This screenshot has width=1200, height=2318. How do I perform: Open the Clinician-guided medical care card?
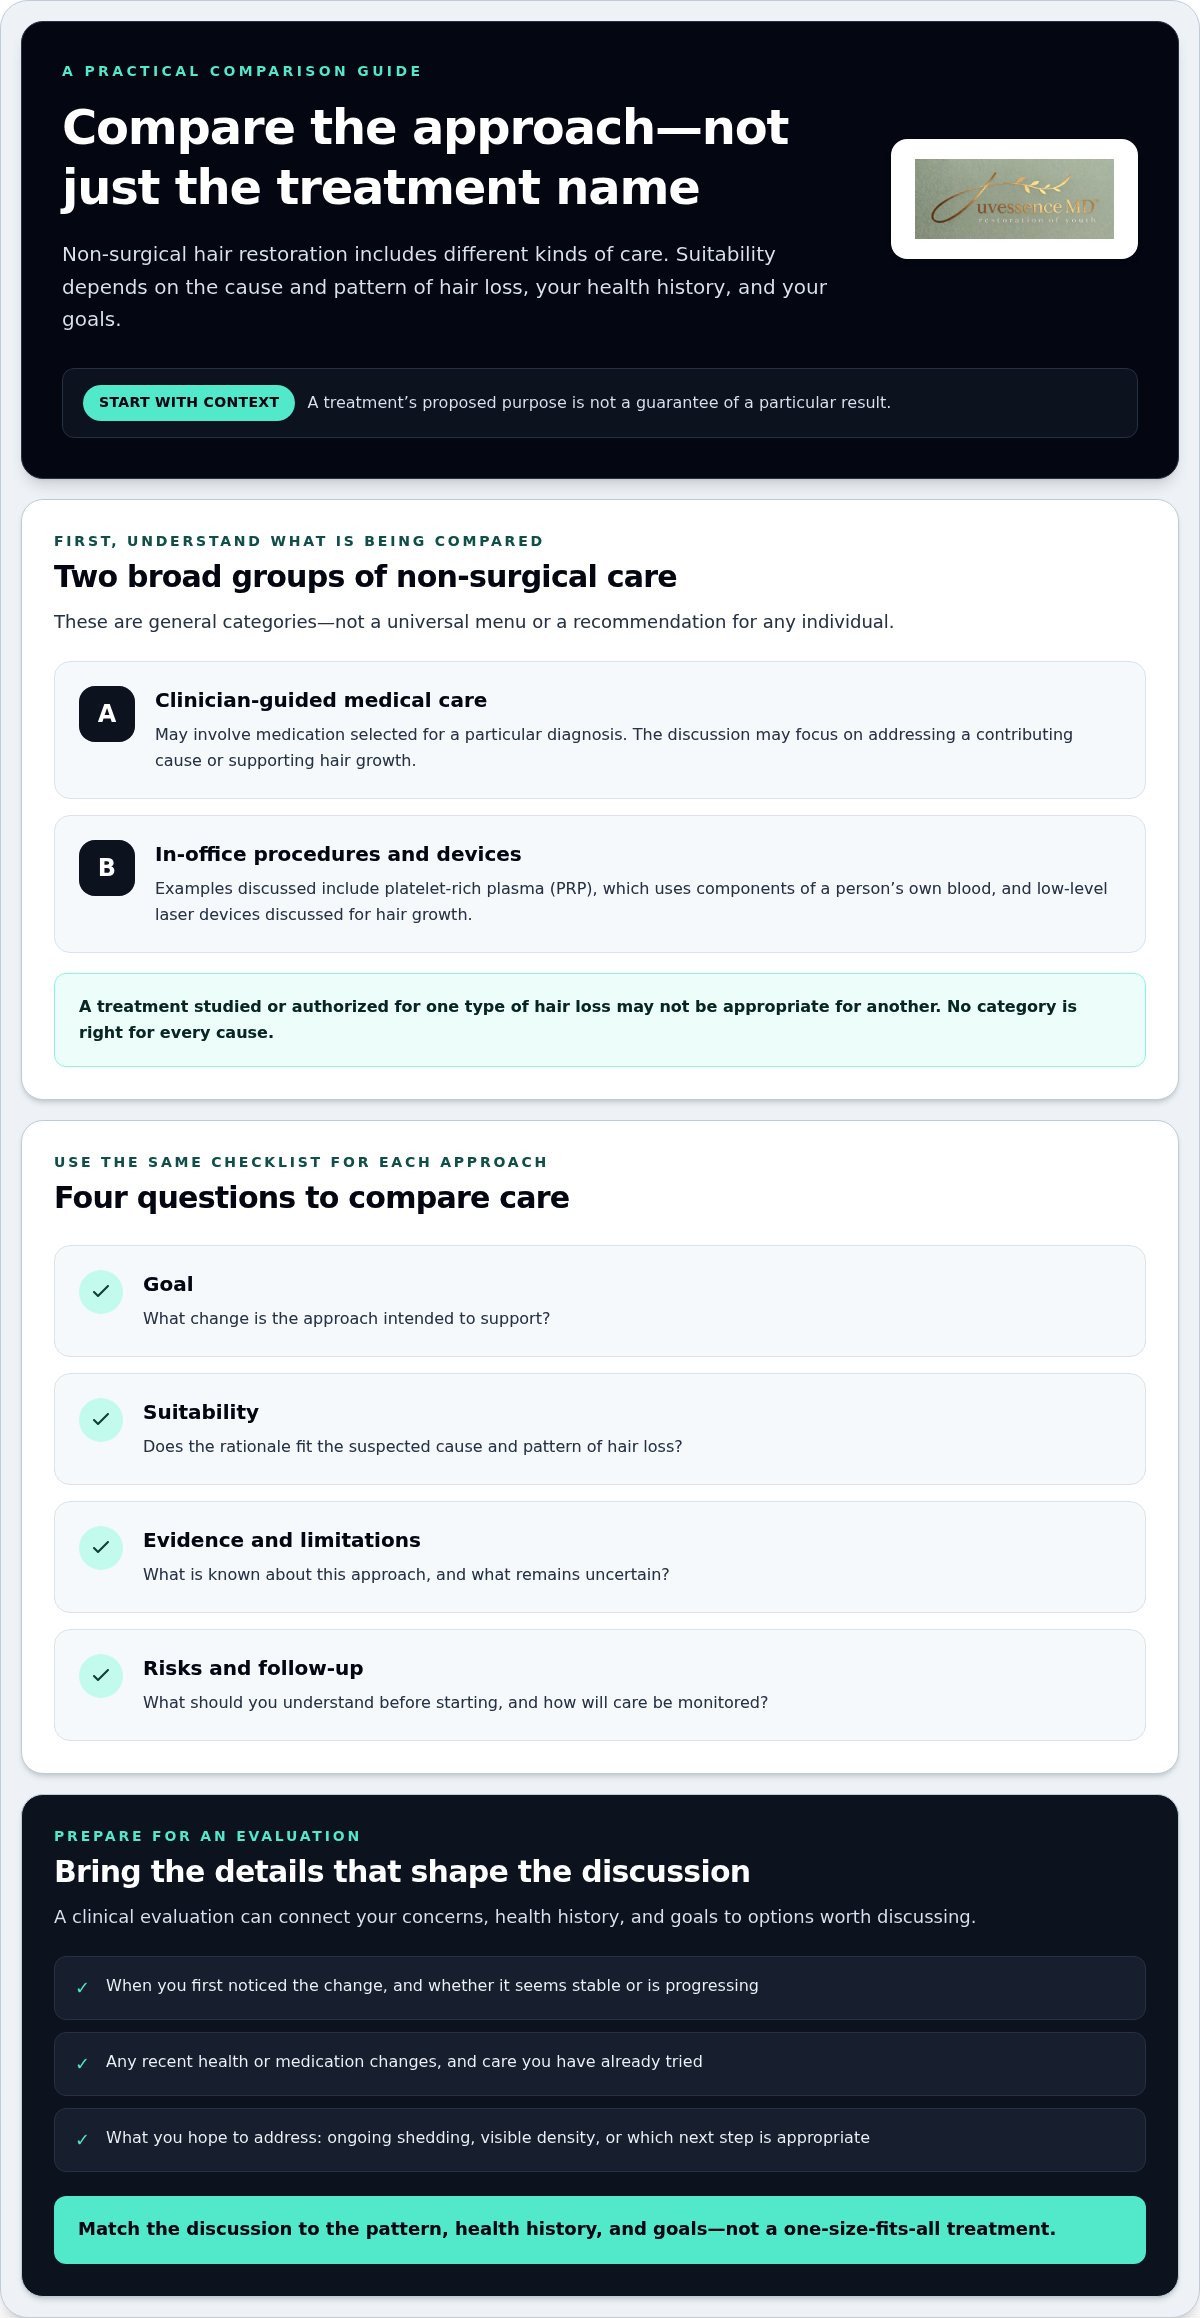tap(600, 730)
